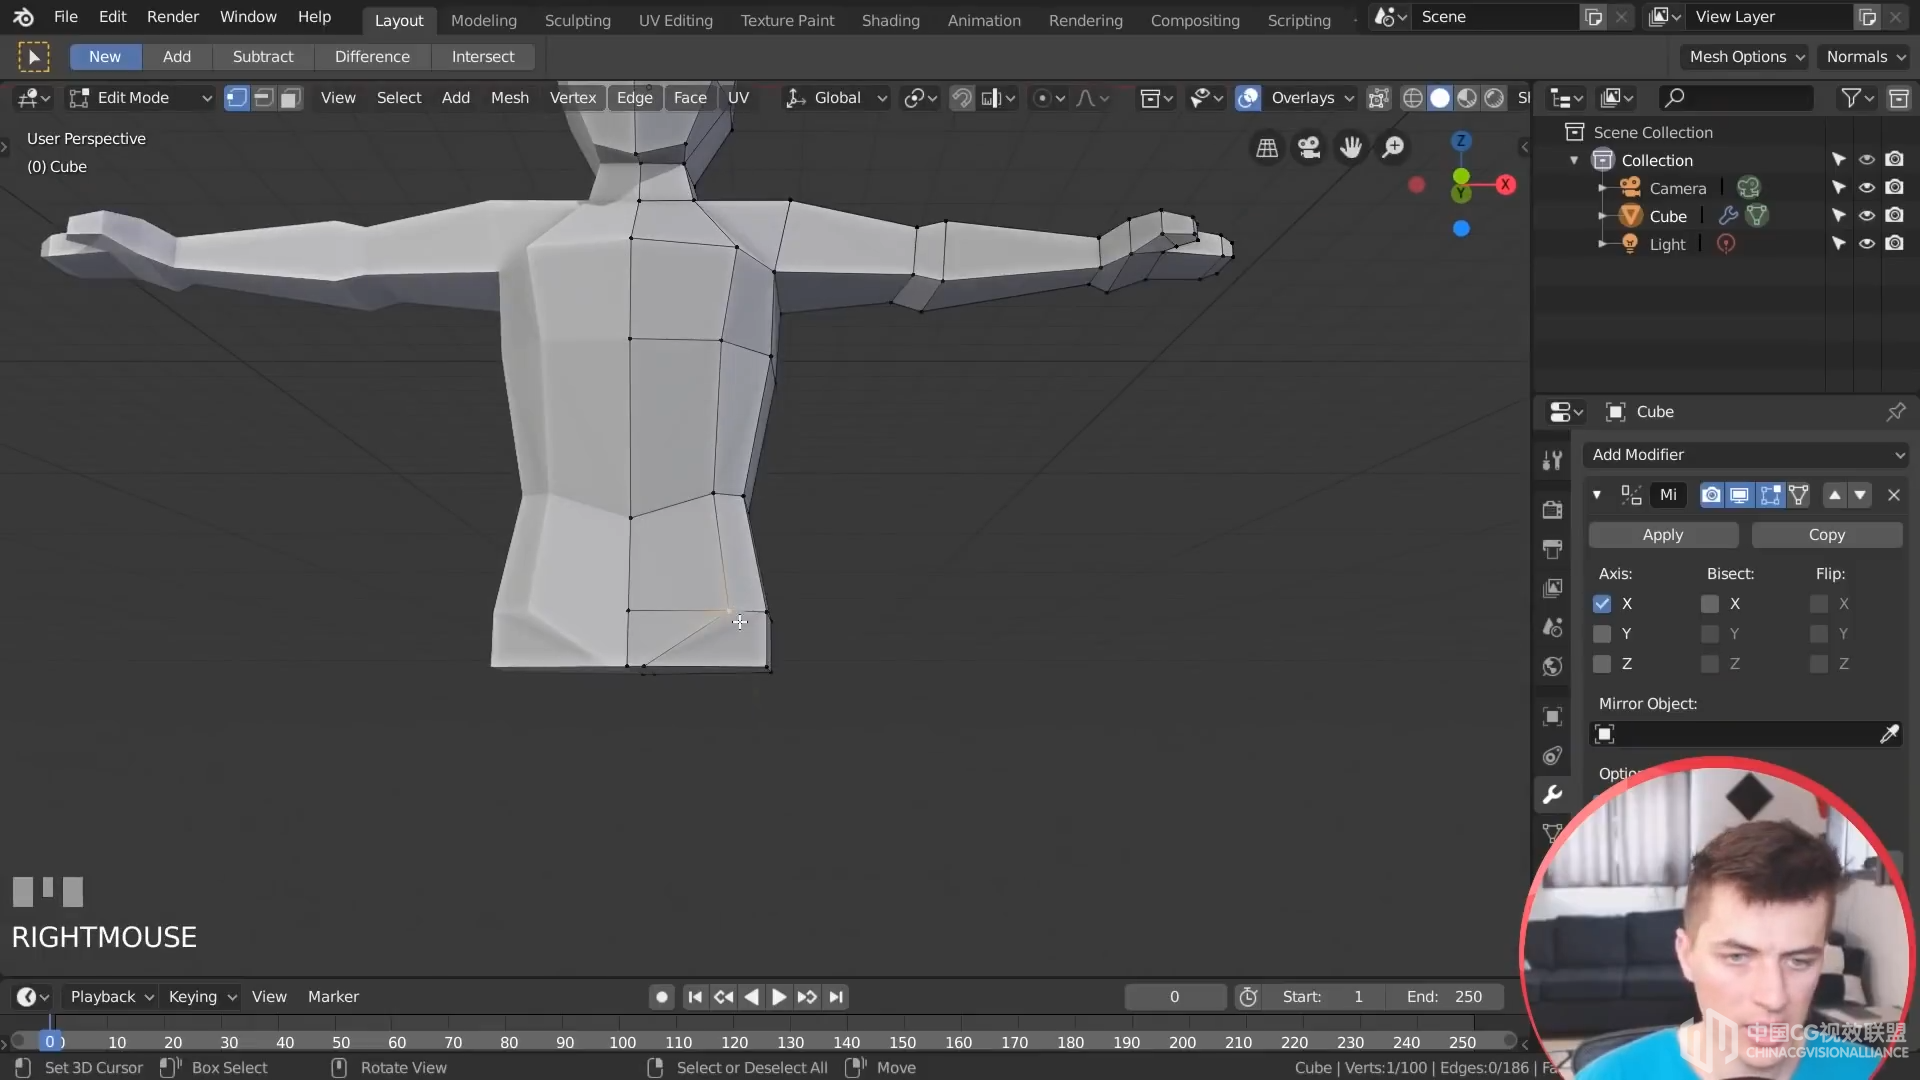
Task: Switch to solid shading icon
Action: pyautogui.click(x=1440, y=98)
